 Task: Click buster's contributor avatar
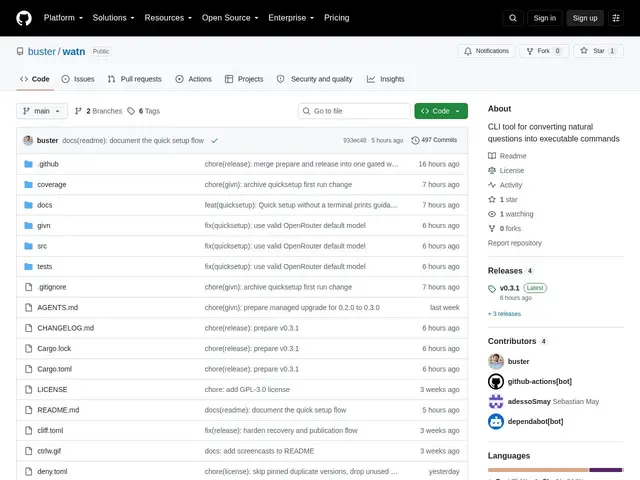(496, 361)
